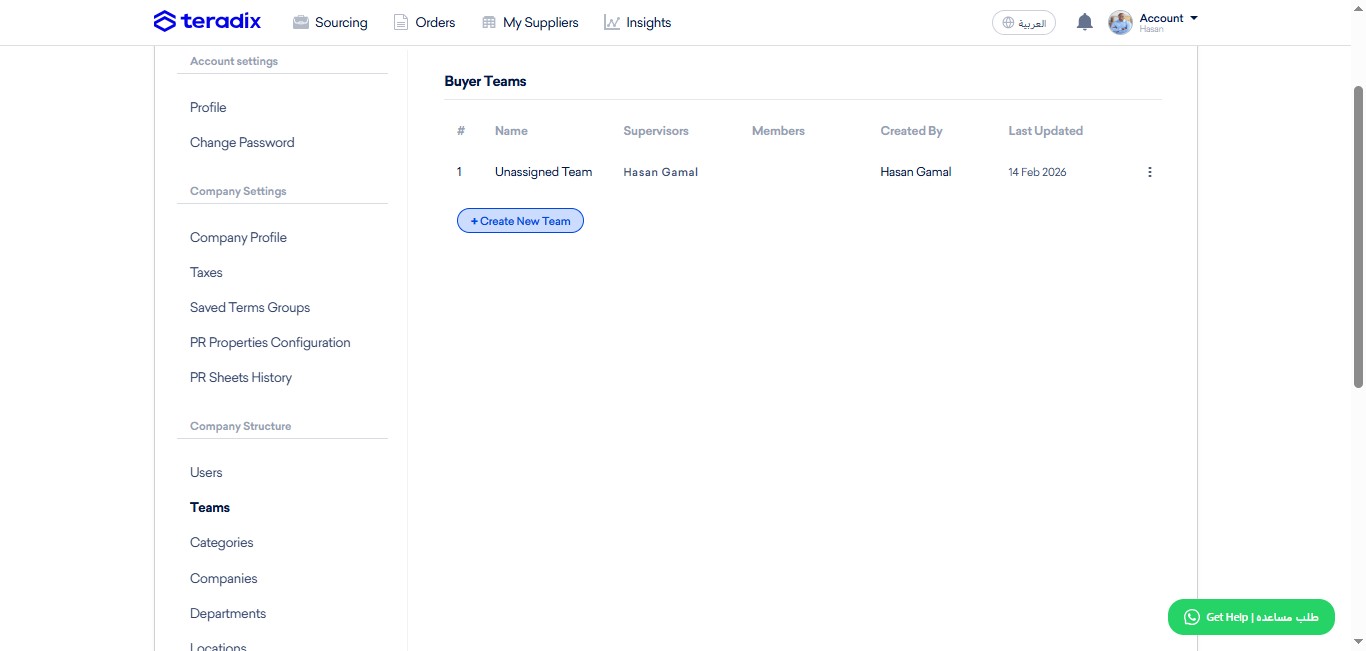1366x651 pixels.
Task: Click the user avatar picture
Action: [1120, 22]
